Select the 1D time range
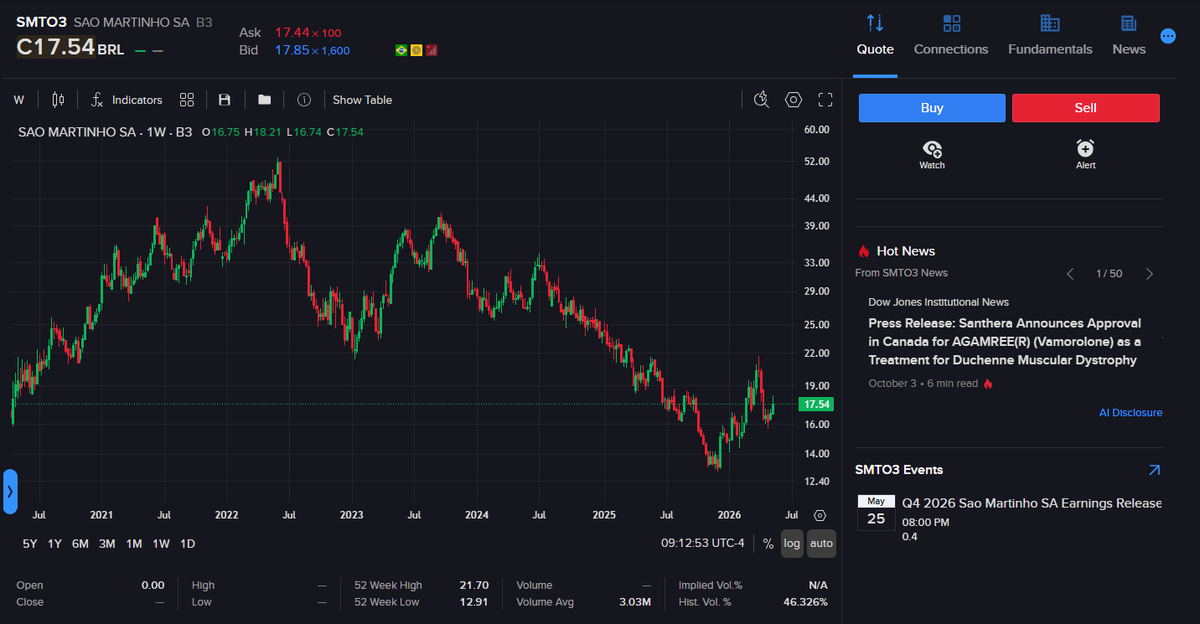This screenshot has height=624, width=1200. click(187, 544)
